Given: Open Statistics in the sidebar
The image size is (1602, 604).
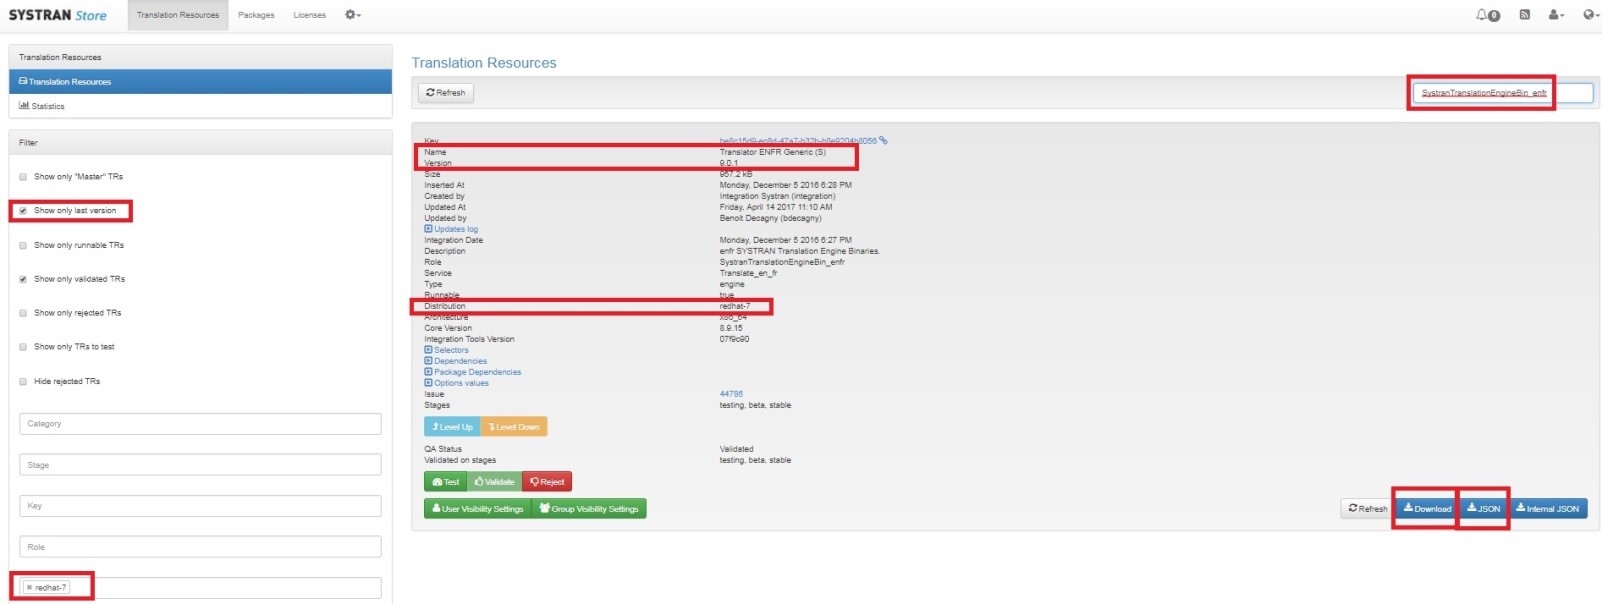Looking at the screenshot, I should click(x=200, y=106).
